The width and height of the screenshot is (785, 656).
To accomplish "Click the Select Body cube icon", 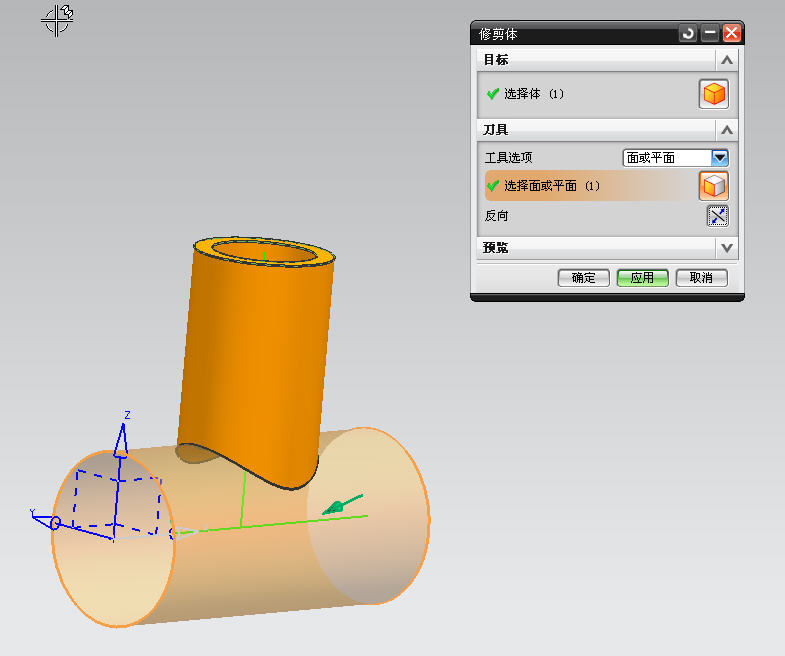I will coord(714,94).
